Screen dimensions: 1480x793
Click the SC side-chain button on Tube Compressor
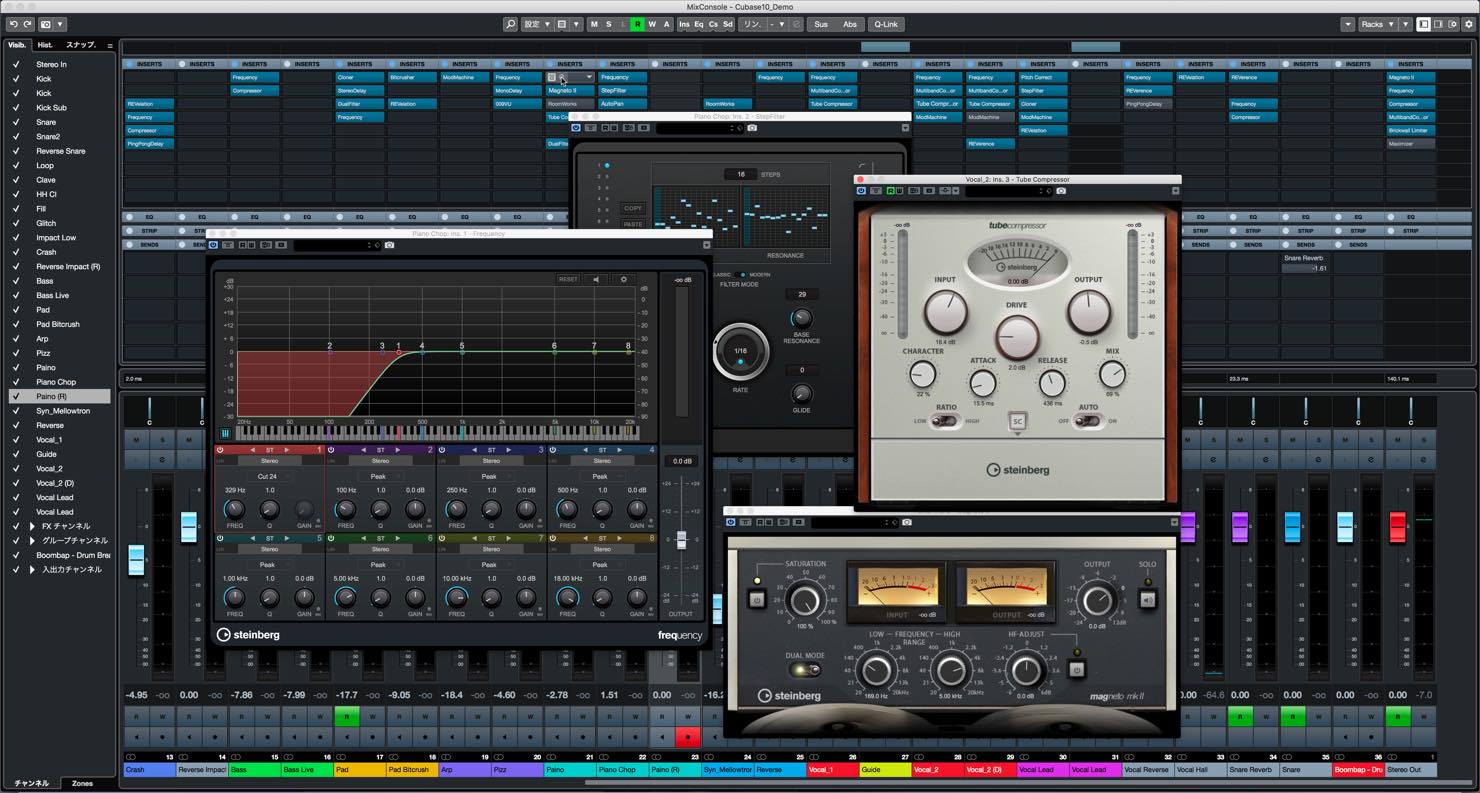click(1018, 422)
